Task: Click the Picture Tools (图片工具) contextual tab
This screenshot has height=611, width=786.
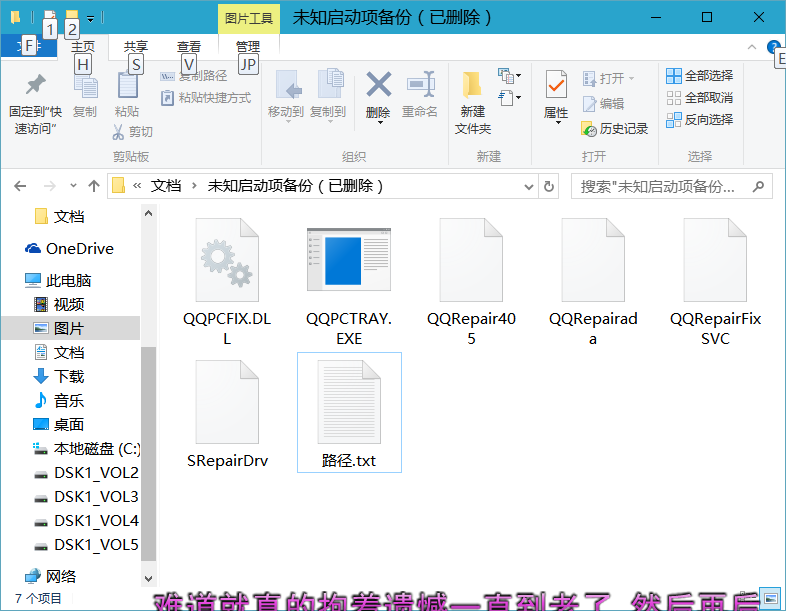Action: click(249, 19)
